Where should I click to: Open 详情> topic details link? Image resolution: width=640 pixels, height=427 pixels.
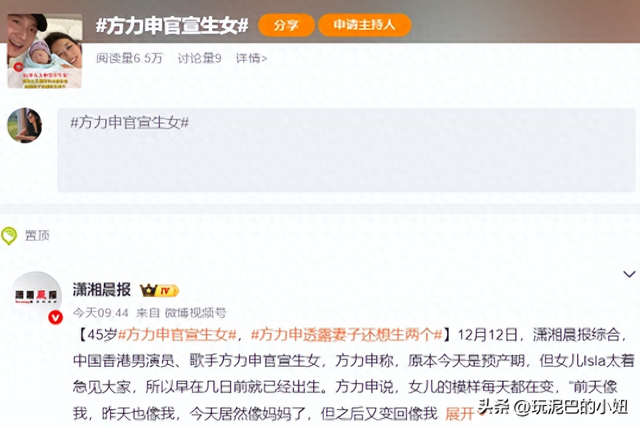point(251,58)
